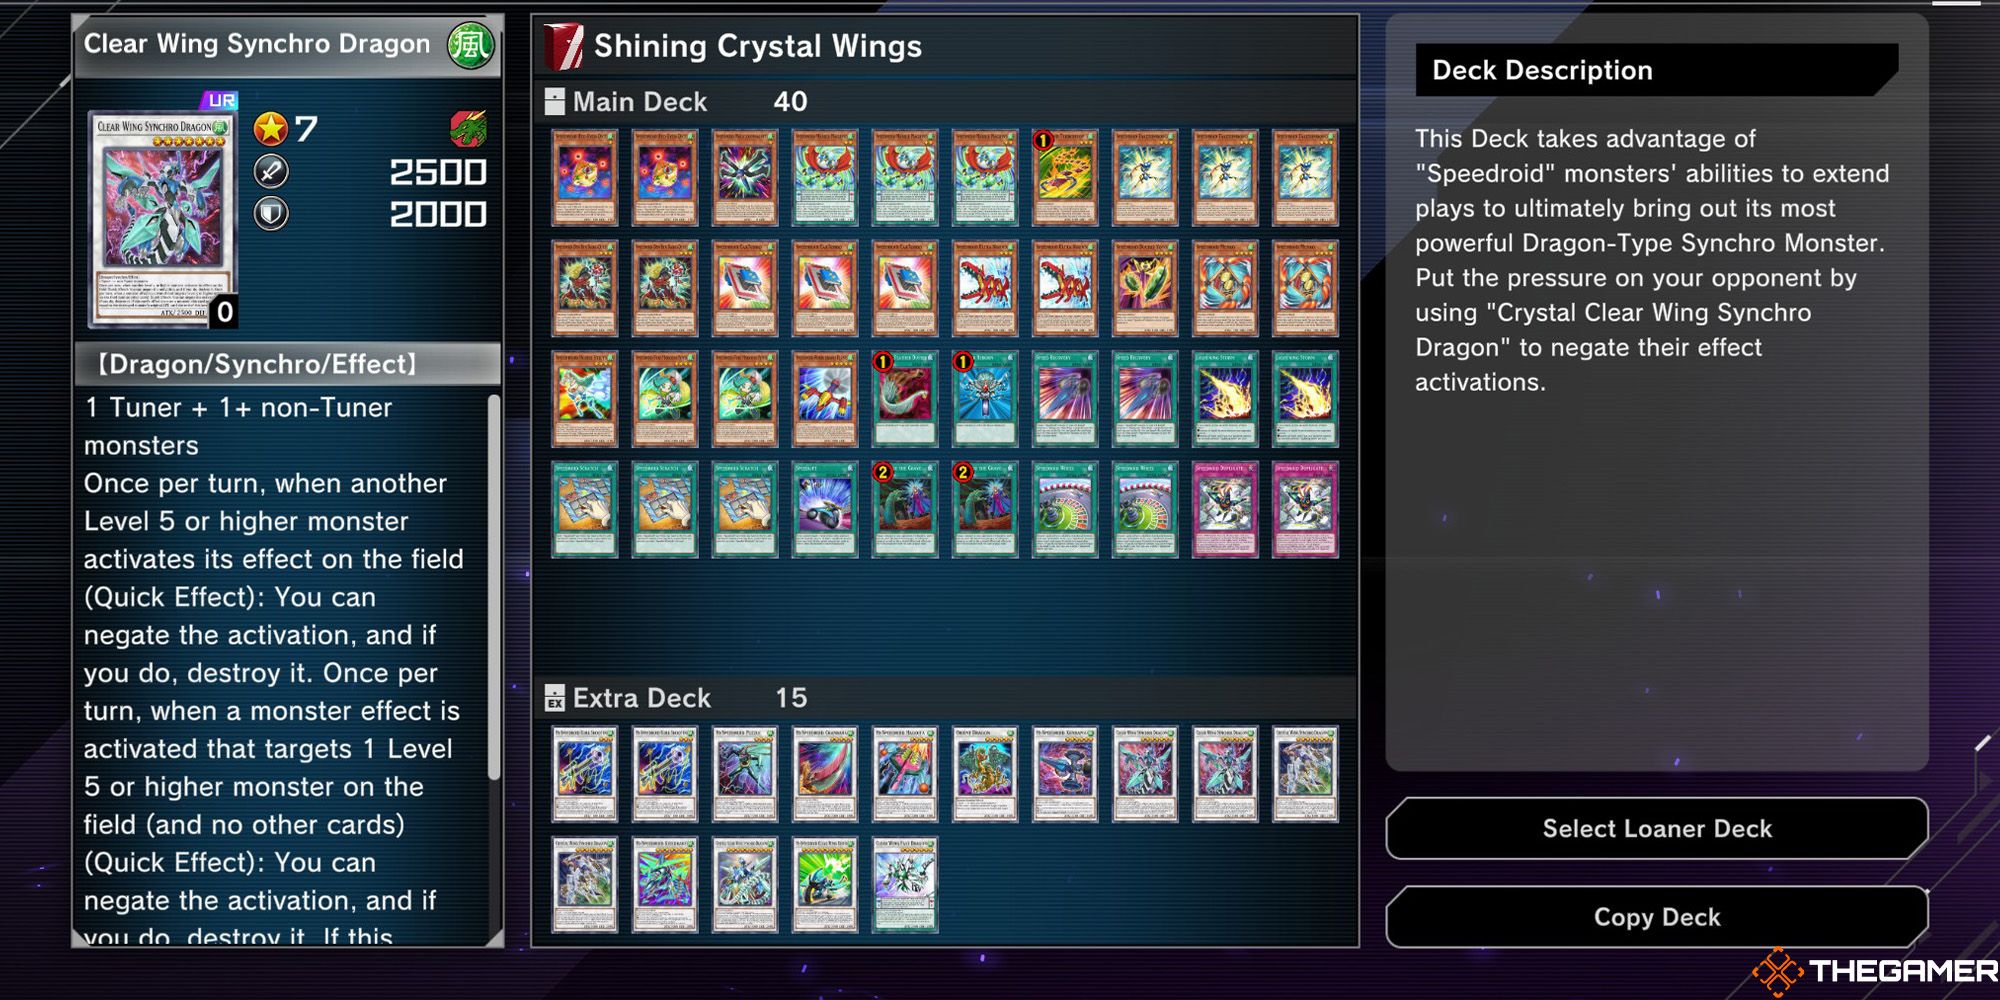
Task: Select the last card in Extra Deck's second row
Action: (904, 885)
